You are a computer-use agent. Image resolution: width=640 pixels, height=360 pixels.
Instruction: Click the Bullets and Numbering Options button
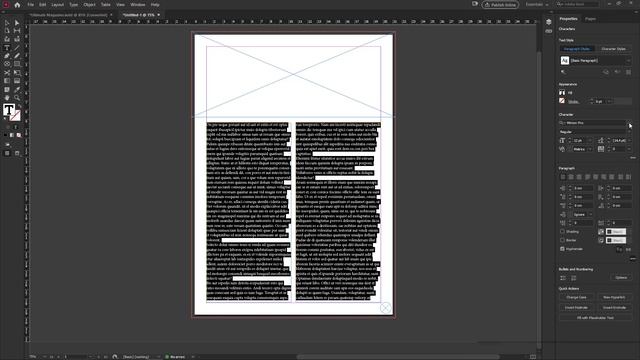coord(621,278)
